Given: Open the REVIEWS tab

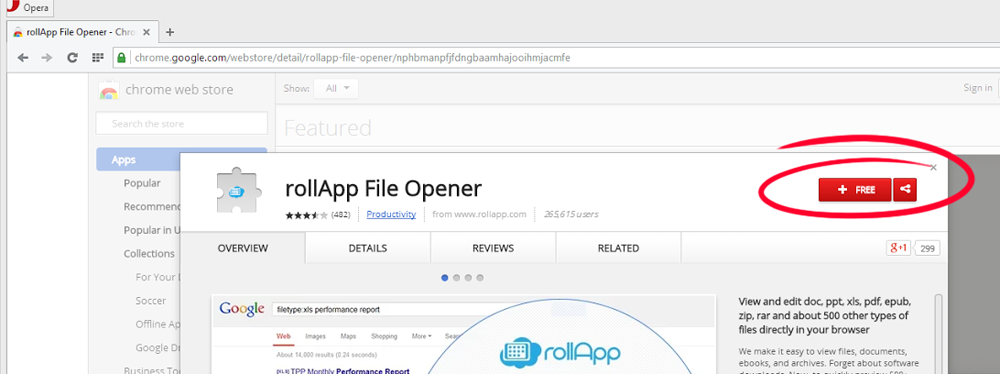Looking at the screenshot, I should tap(493, 248).
